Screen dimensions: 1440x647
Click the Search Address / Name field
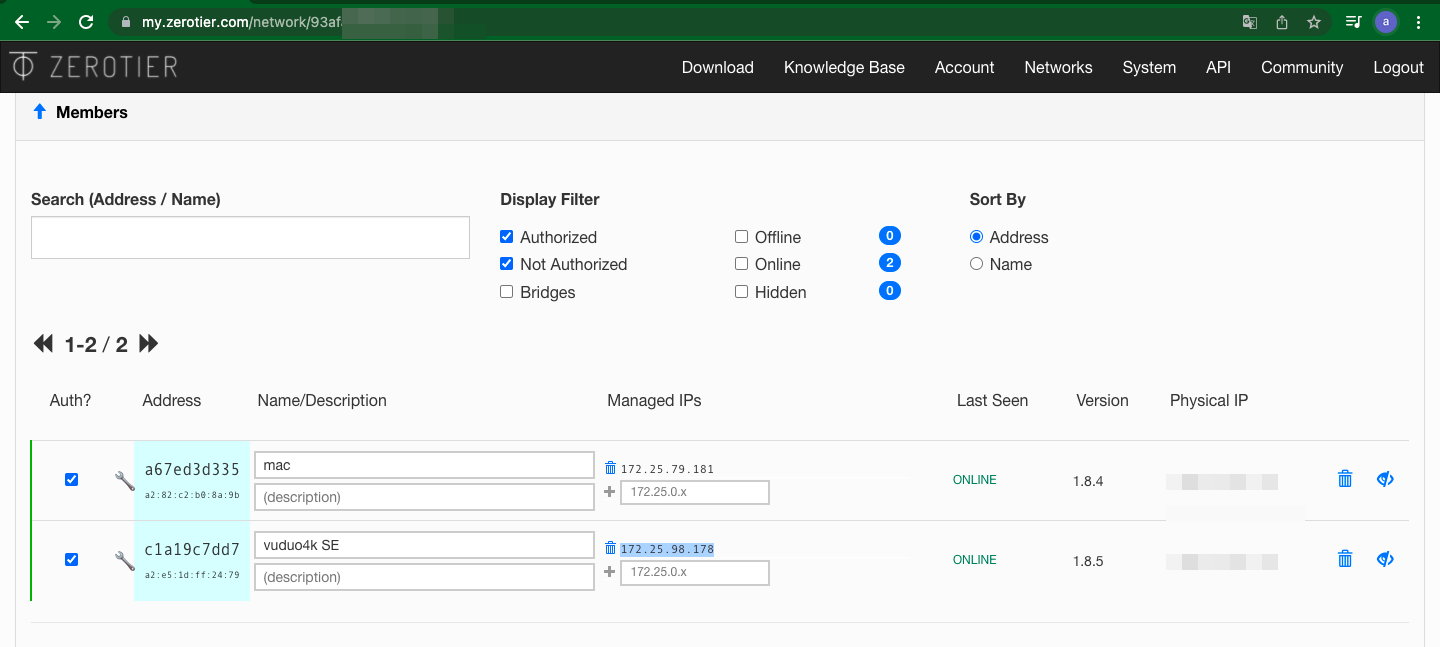point(250,238)
